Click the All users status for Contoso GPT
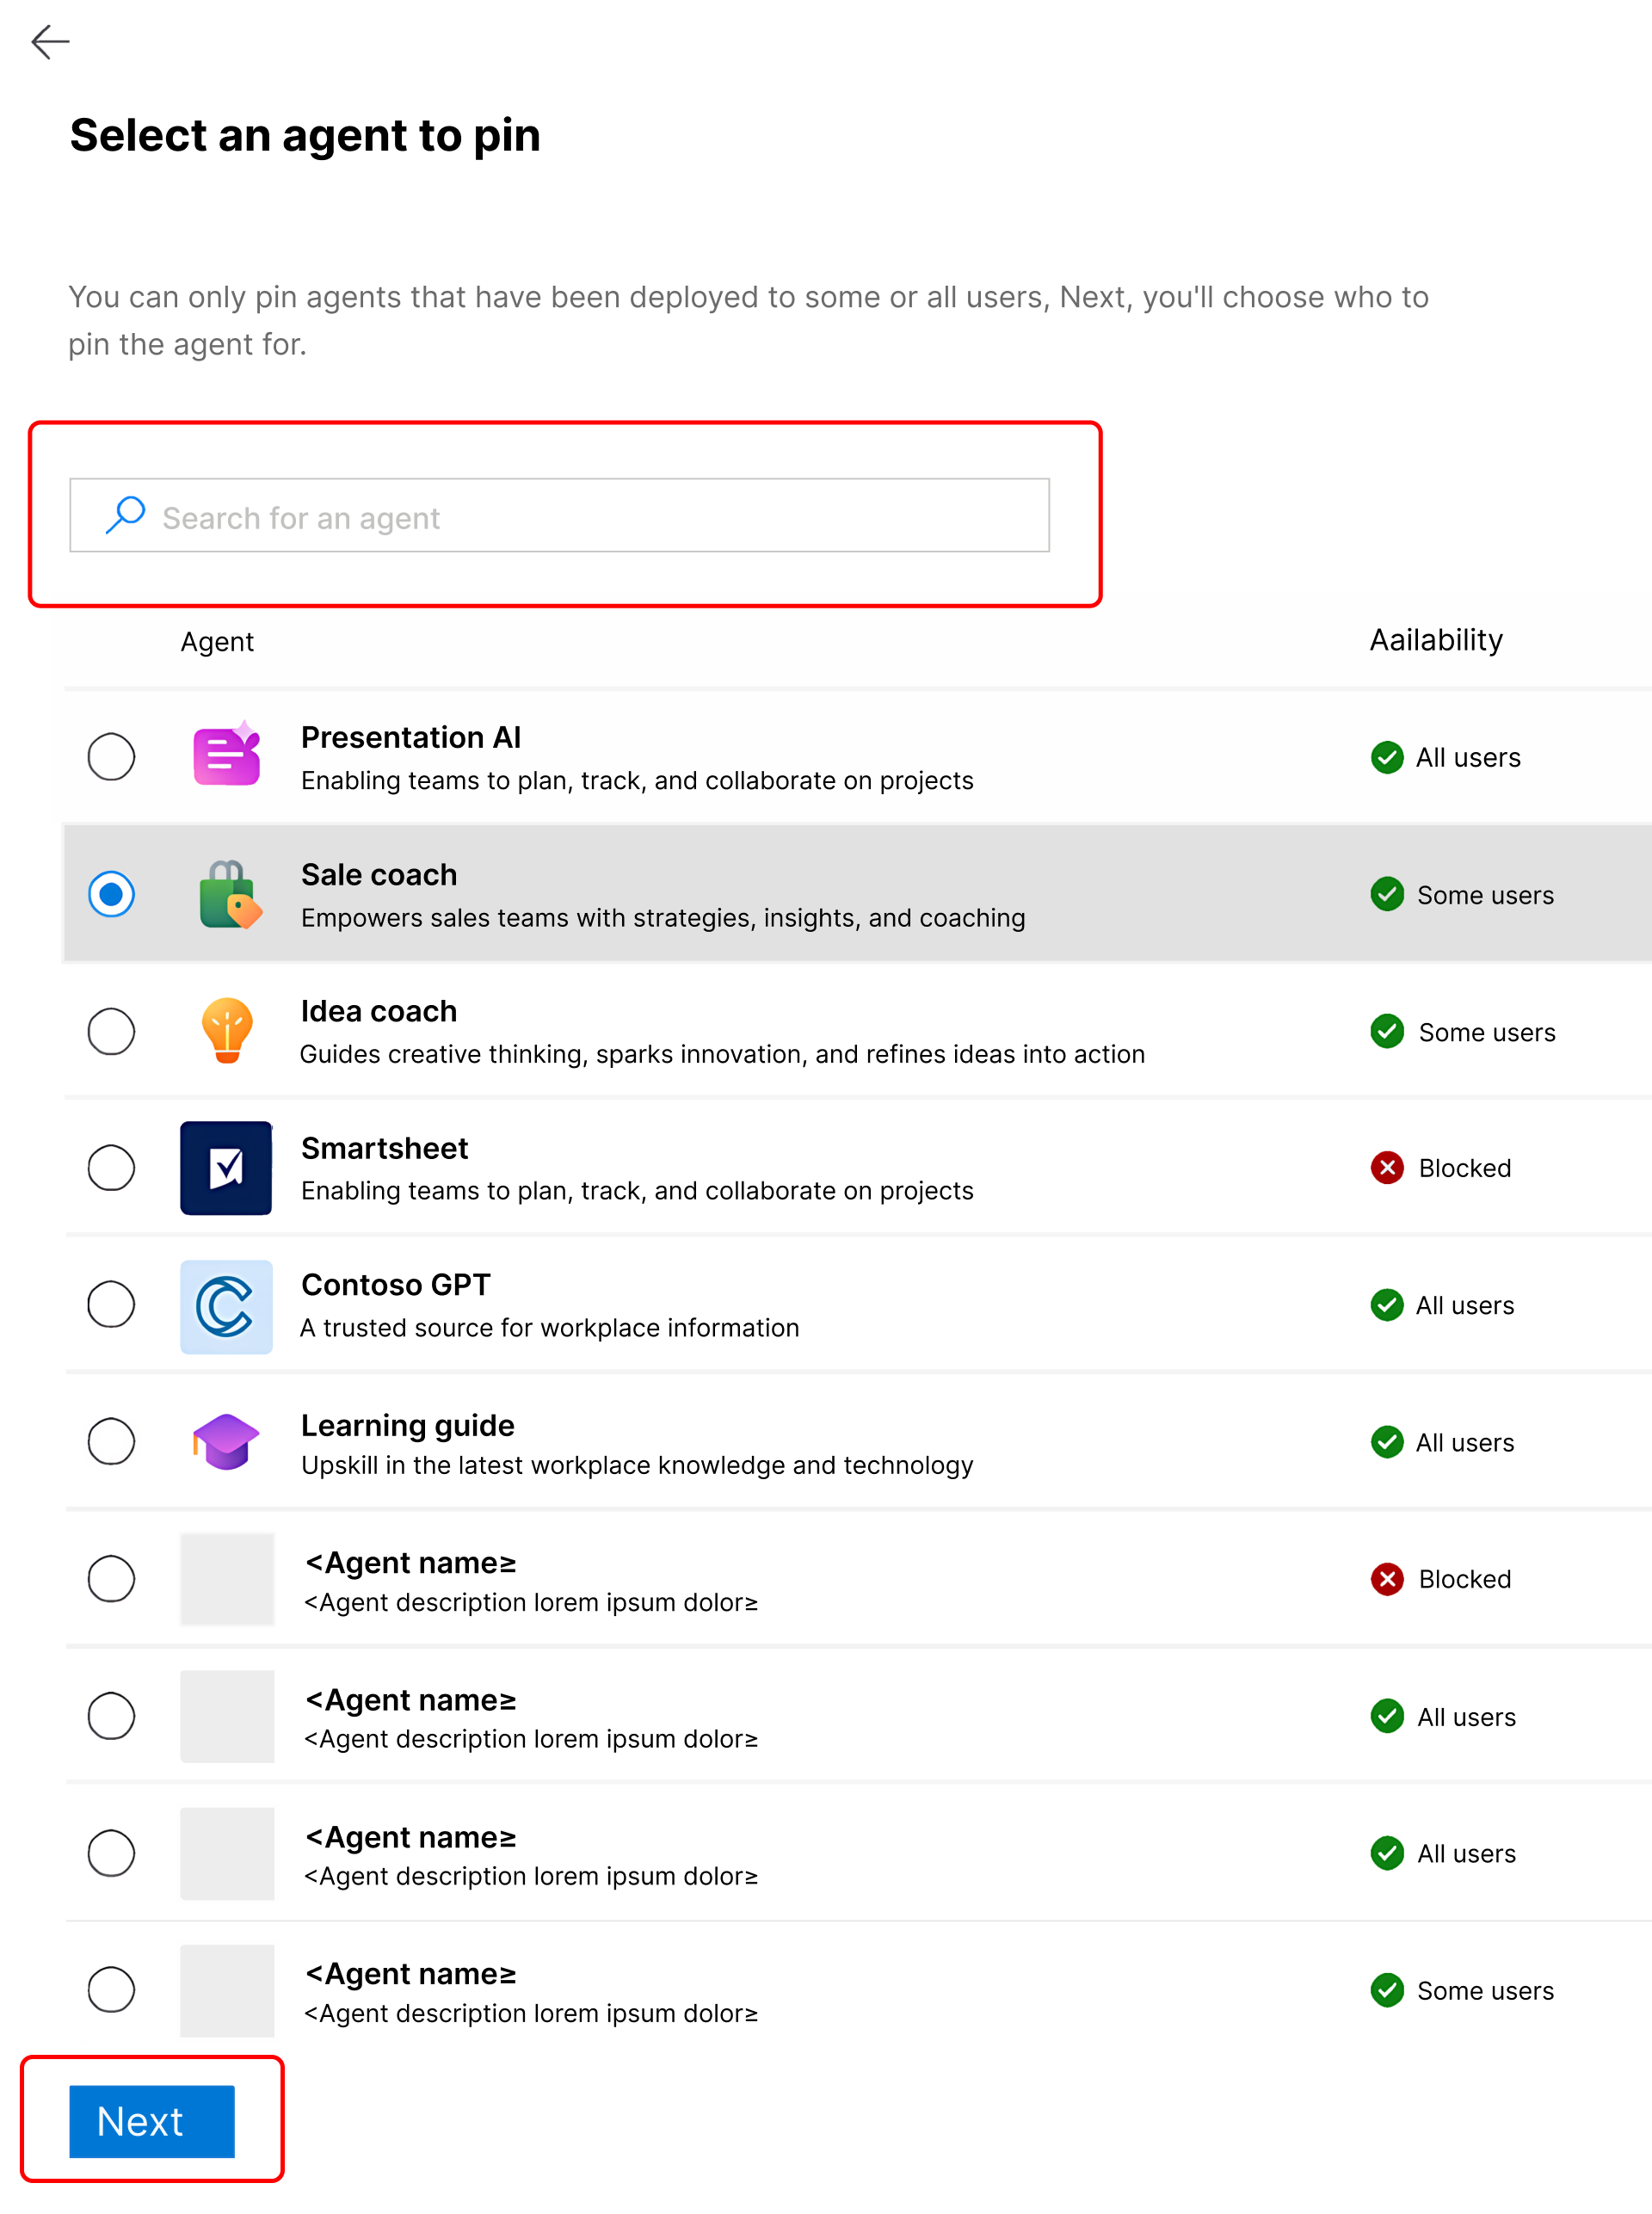This screenshot has height=2214, width=1652. click(x=1464, y=1305)
